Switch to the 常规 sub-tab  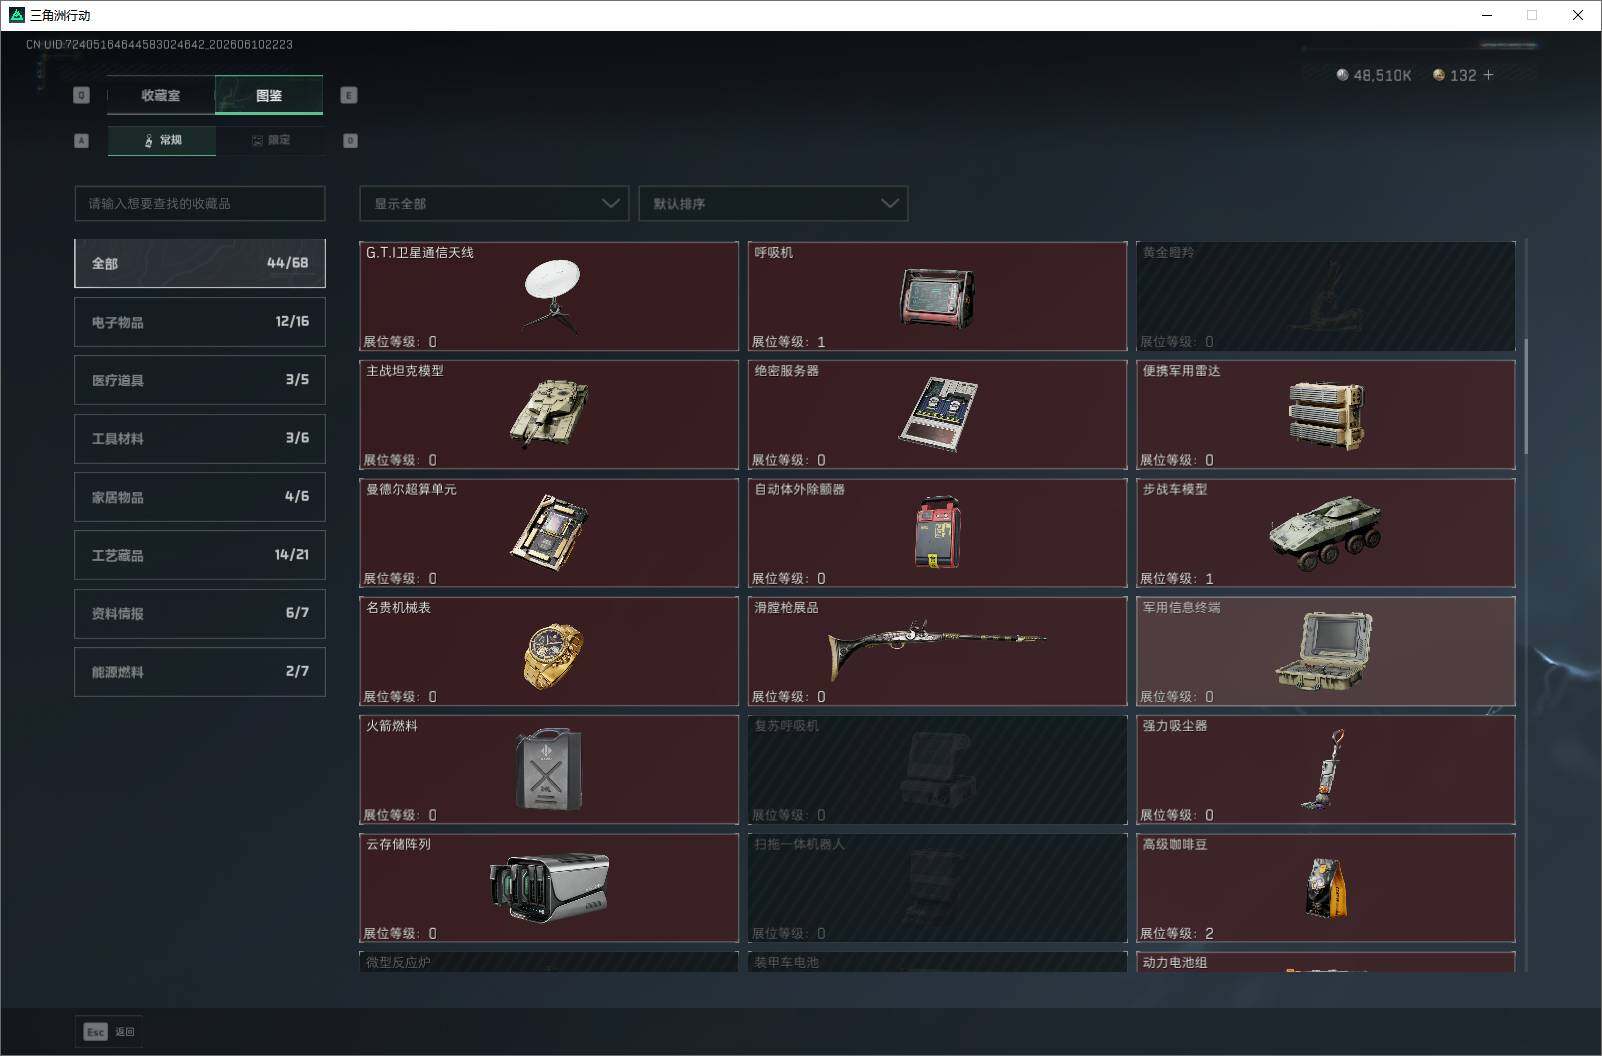point(162,140)
